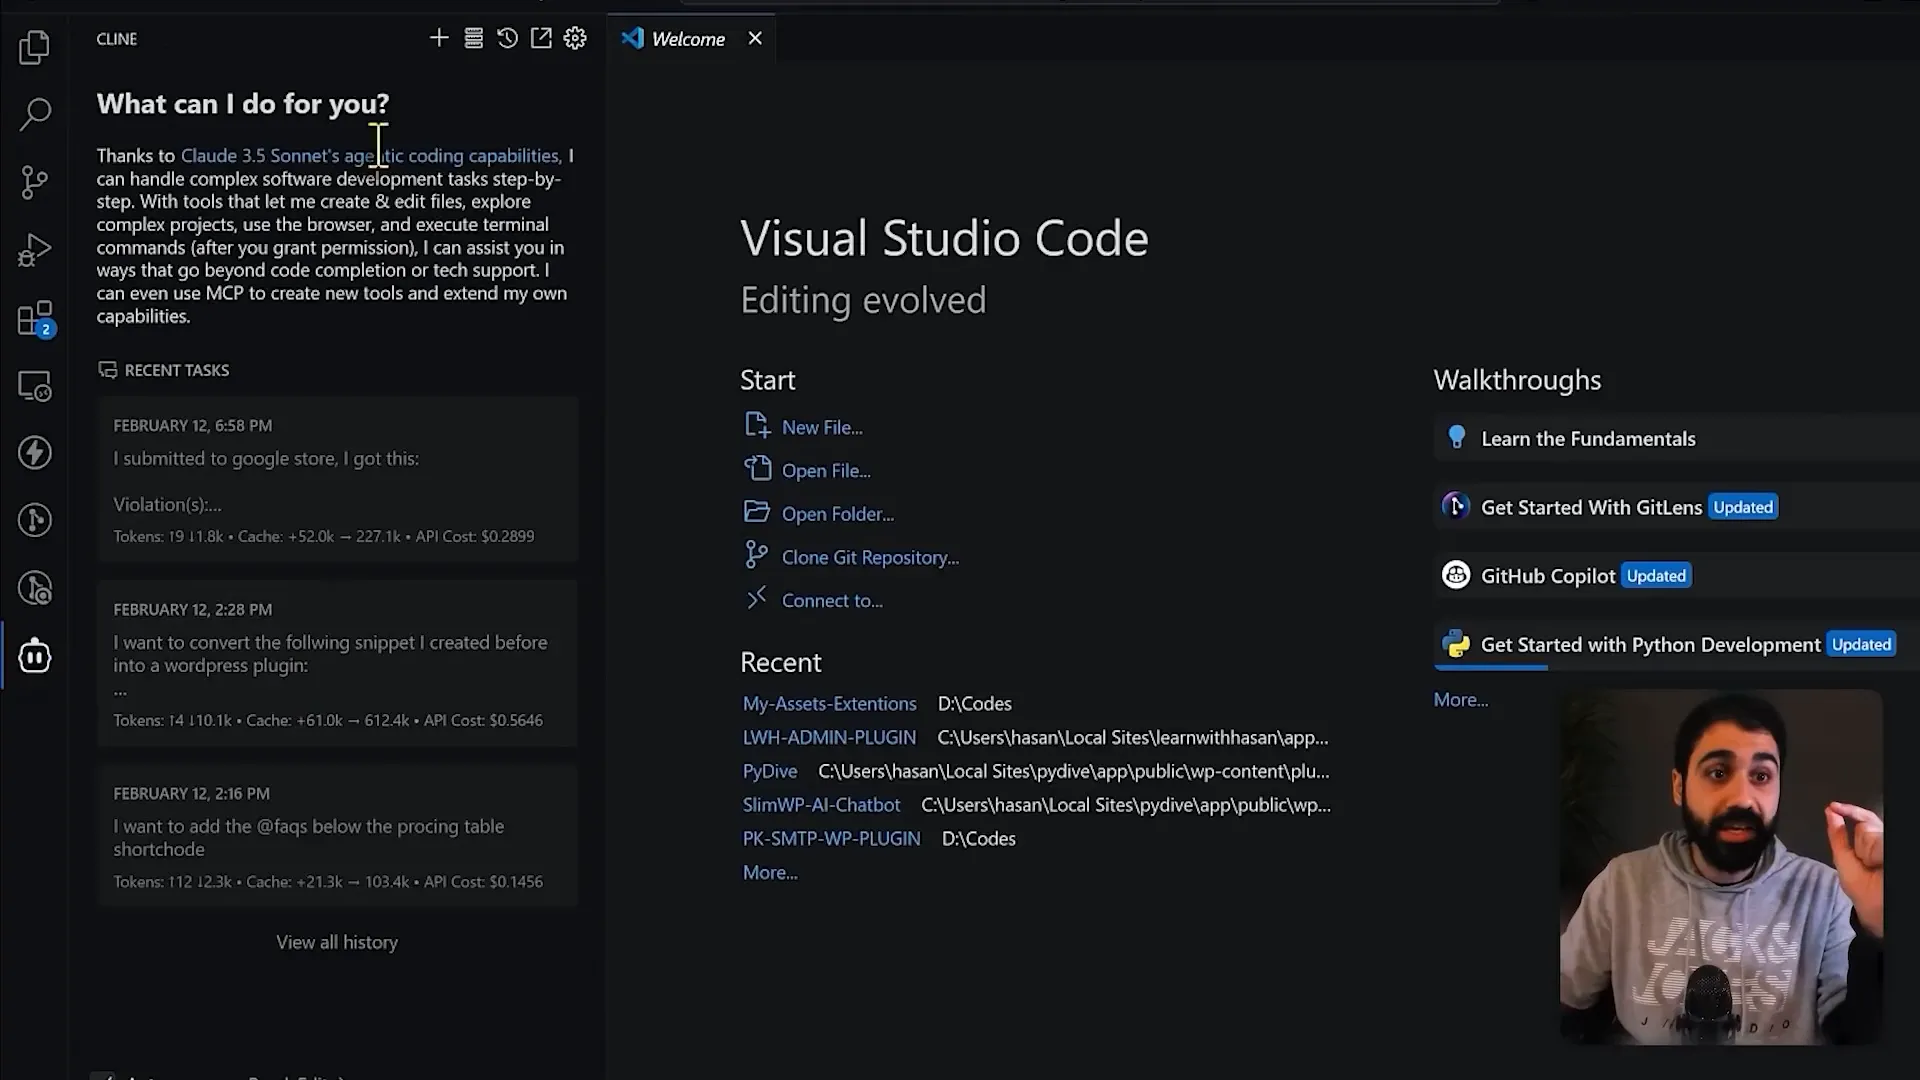Click the Connect to remote icon
Image resolution: width=1920 pixels, height=1080 pixels.
tap(757, 598)
